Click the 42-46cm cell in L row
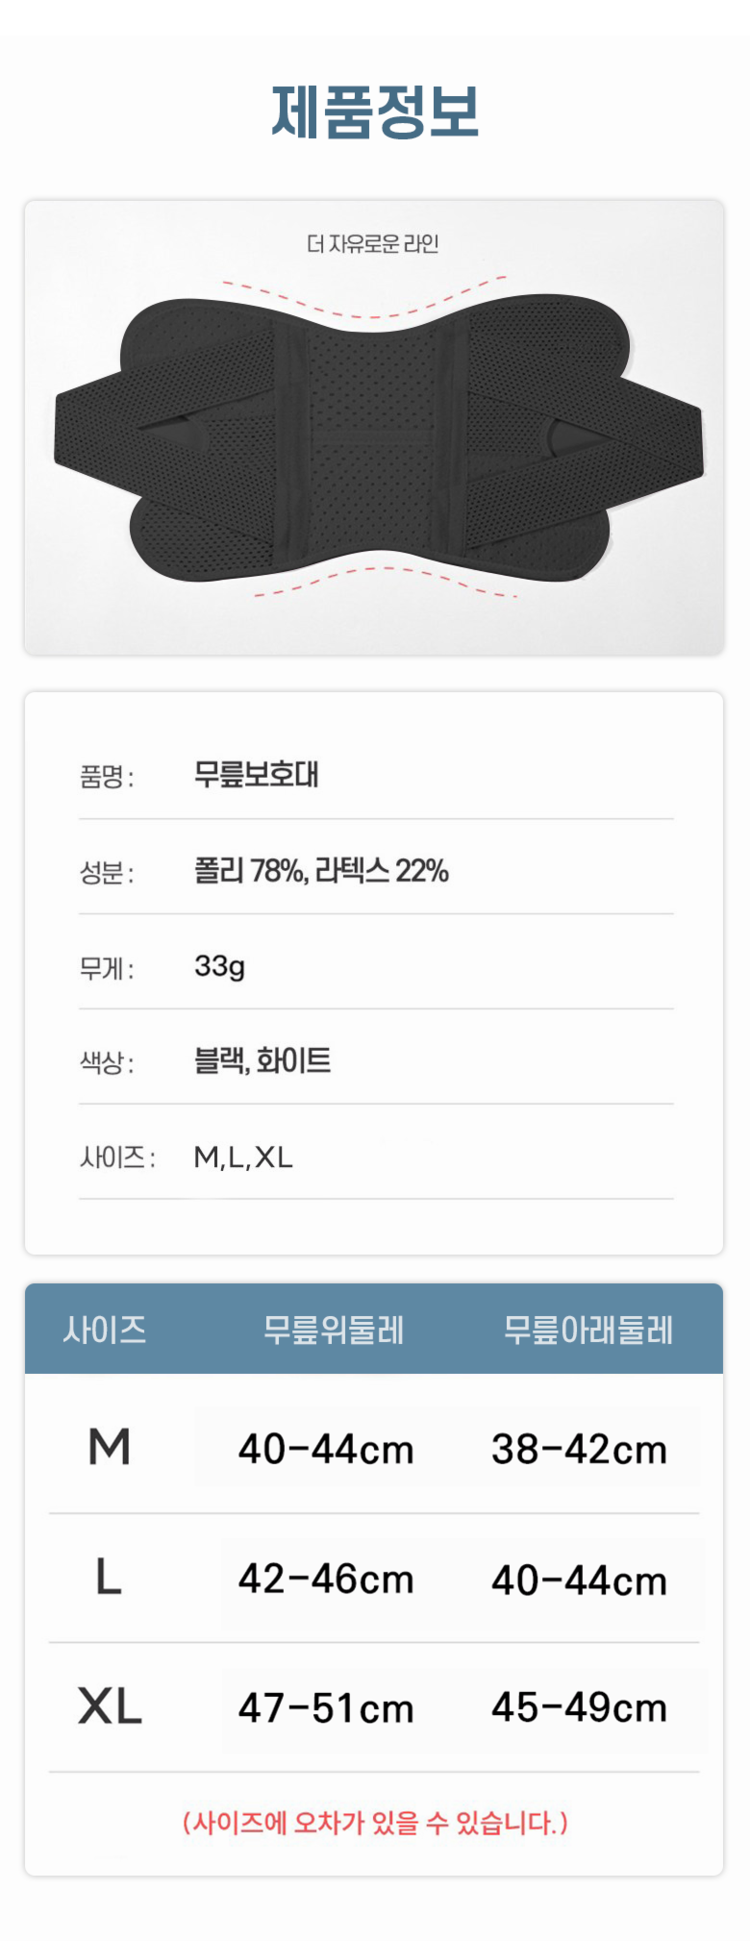 tap(326, 1579)
